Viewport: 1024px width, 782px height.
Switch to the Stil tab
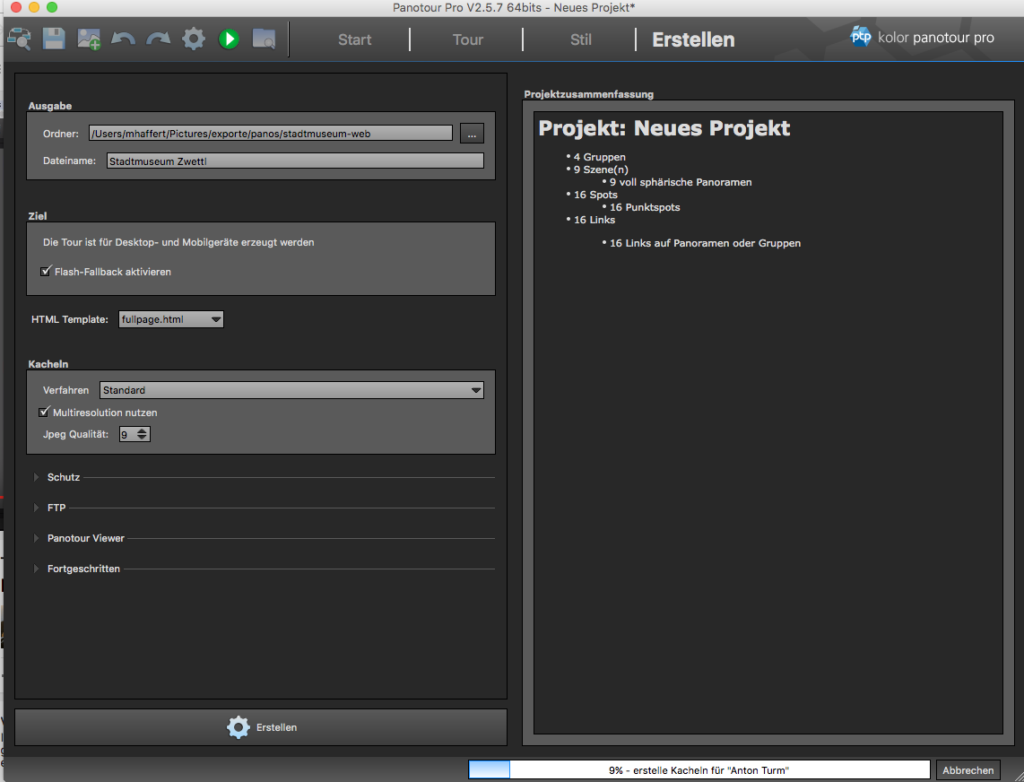coord(580,40)
